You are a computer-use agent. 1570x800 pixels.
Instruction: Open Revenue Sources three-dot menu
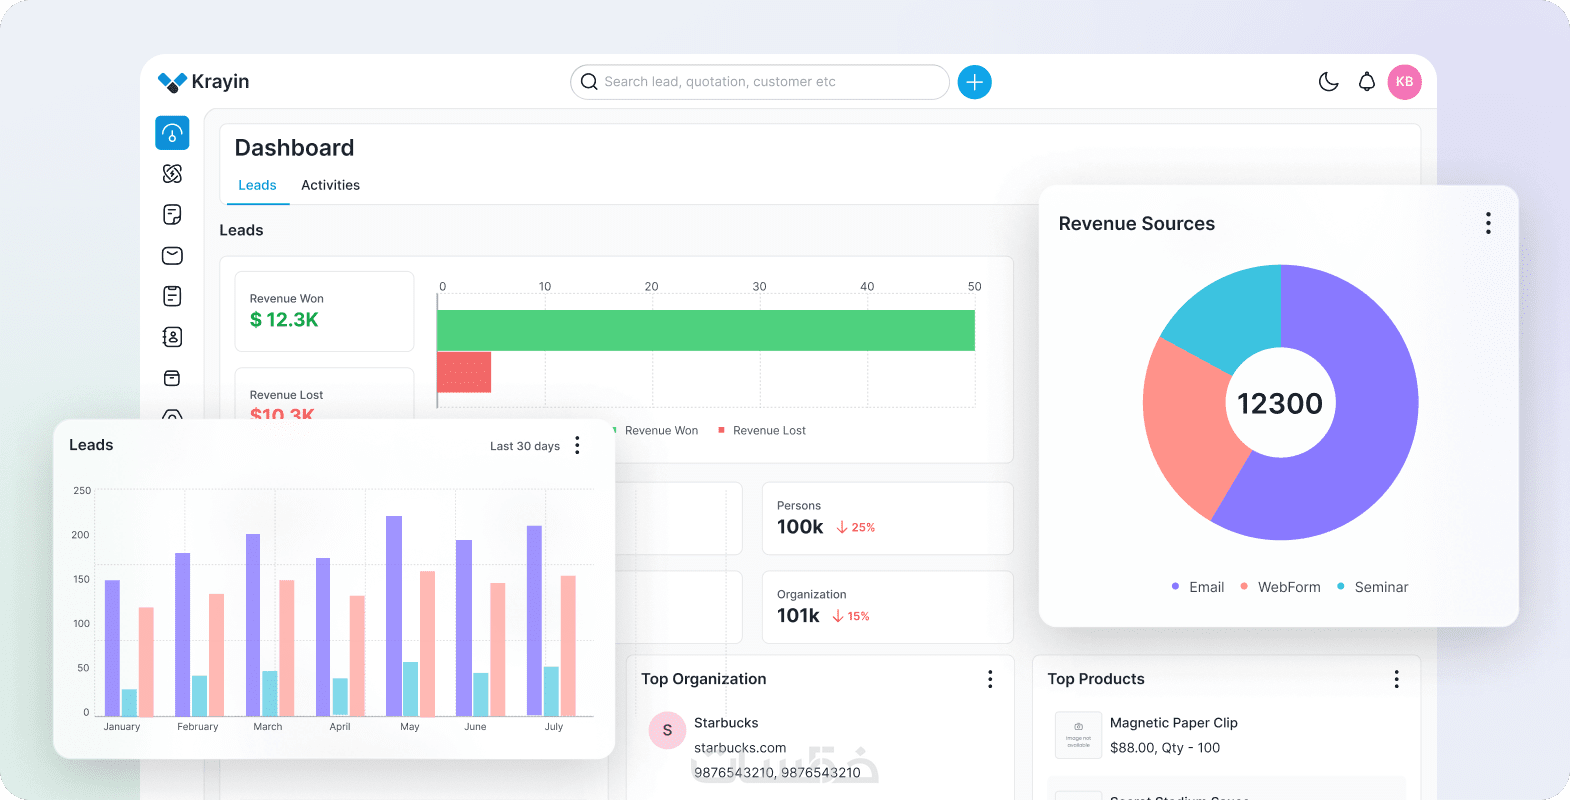point(1488,223)
